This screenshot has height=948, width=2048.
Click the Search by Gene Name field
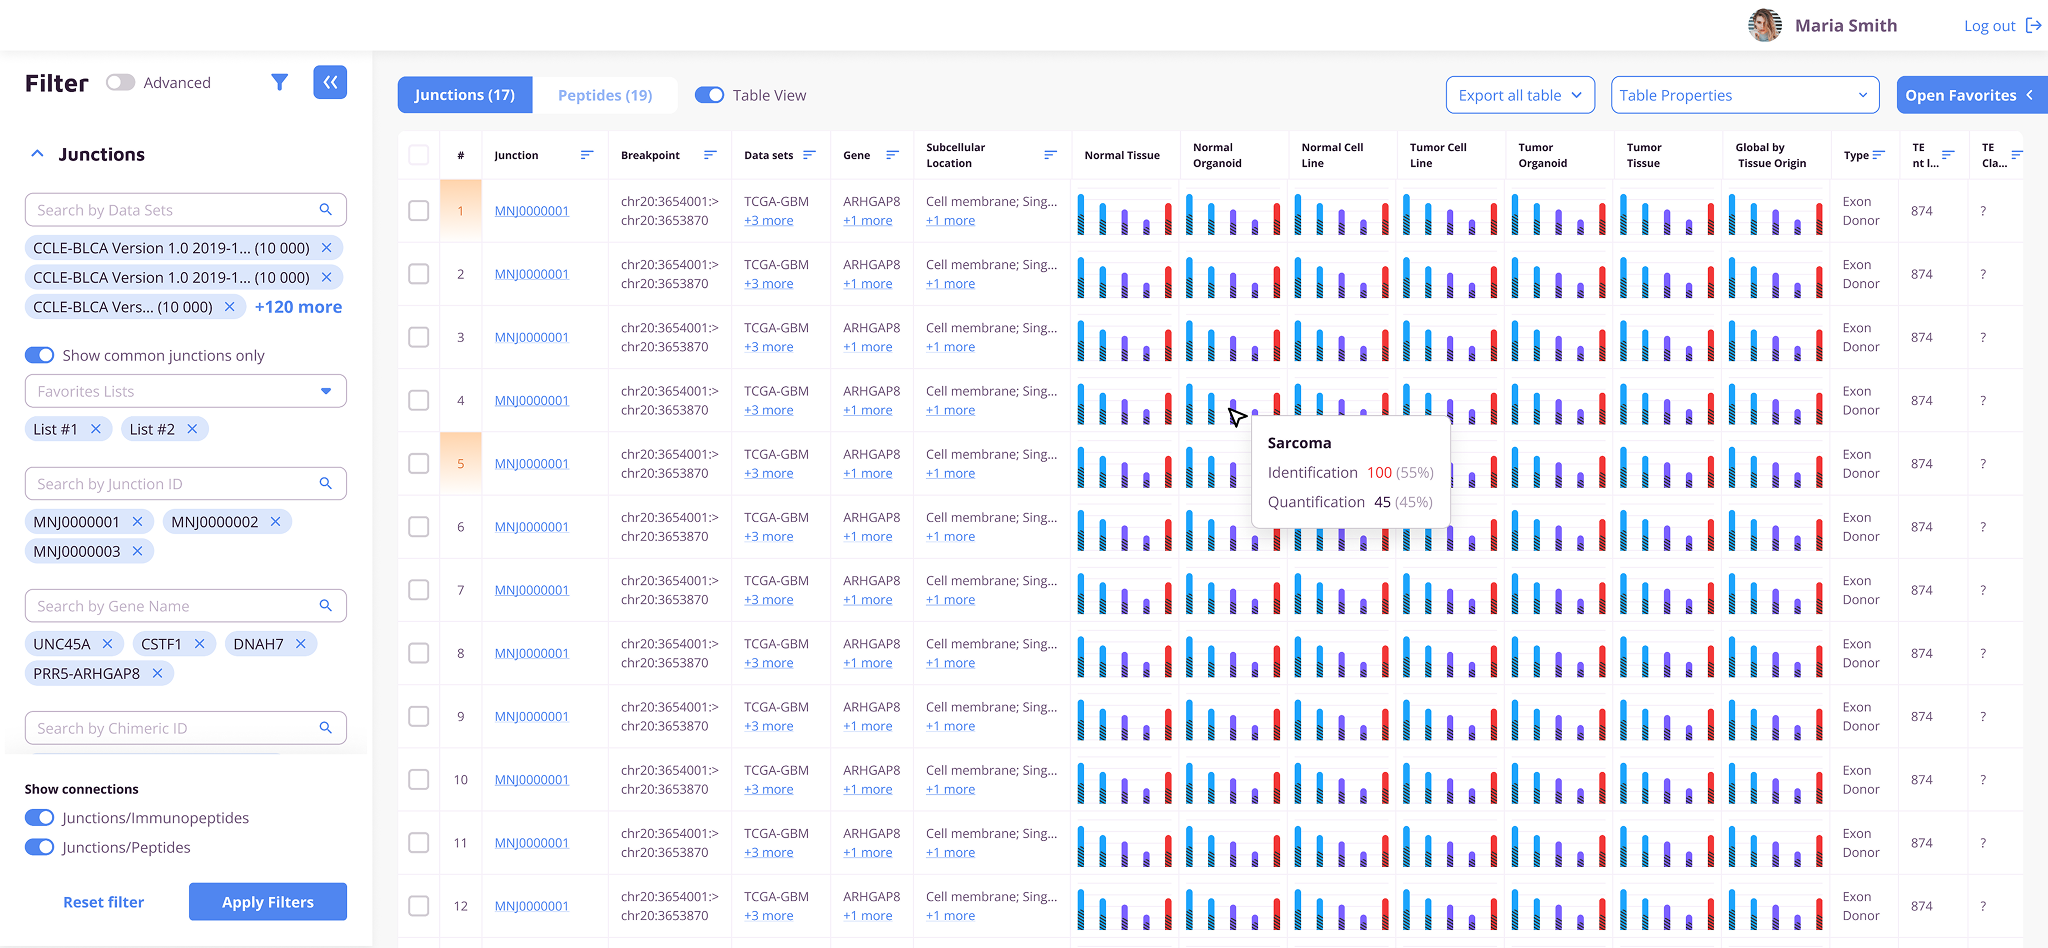(186, 606)
